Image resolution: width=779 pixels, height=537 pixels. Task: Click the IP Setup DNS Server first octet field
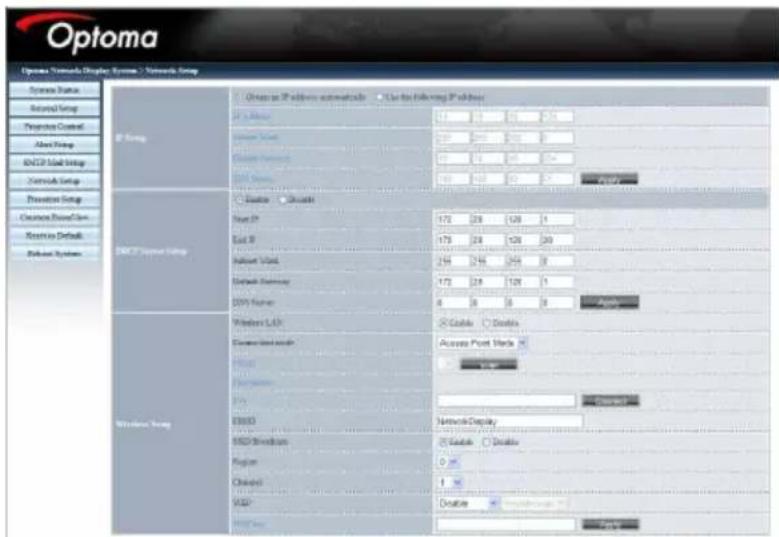tap(453, 179)
